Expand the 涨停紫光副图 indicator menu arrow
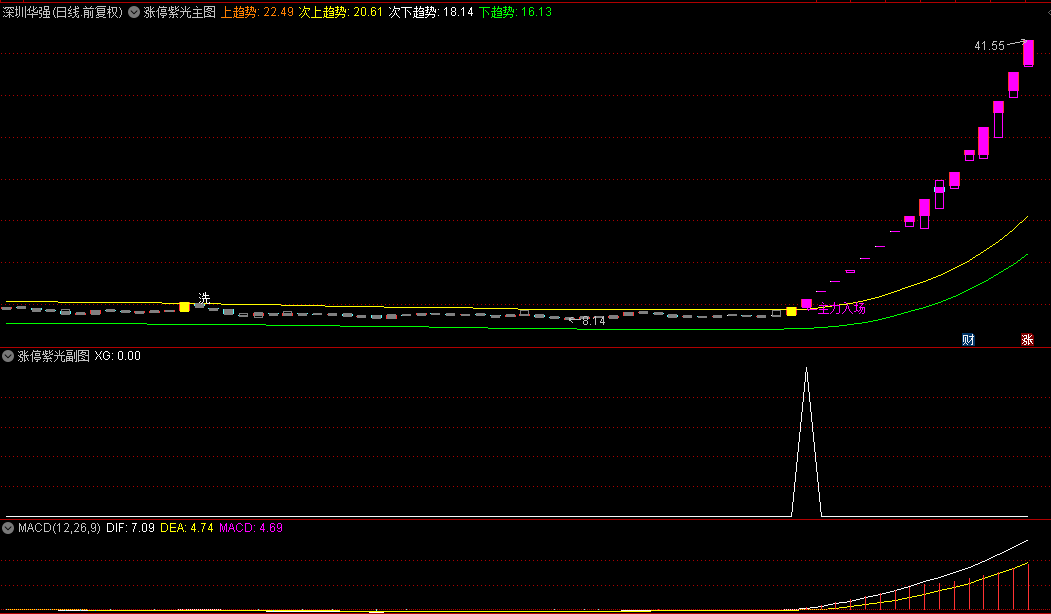The image size is (1051, 614). pyautogui.click(x=8, y=356)
